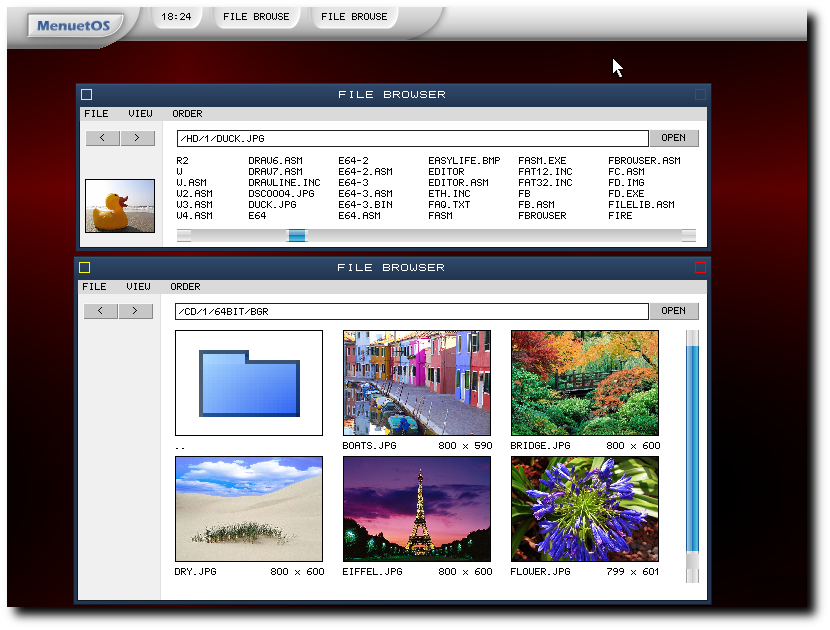This screenshot has width=830, height=630.
Task: Switch to the first FILE BROWSE taskbar entry
Action: click(x=256, y=17)
